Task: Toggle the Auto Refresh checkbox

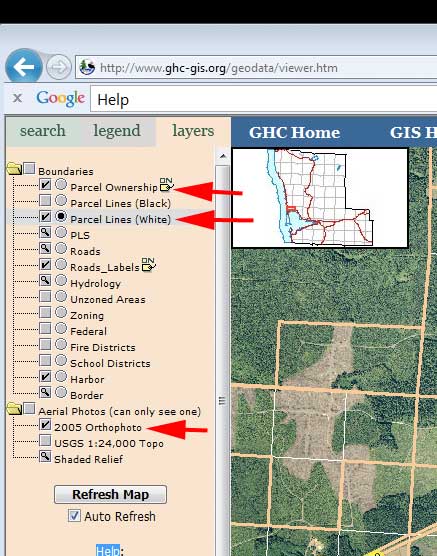Action: coord(74,516)
